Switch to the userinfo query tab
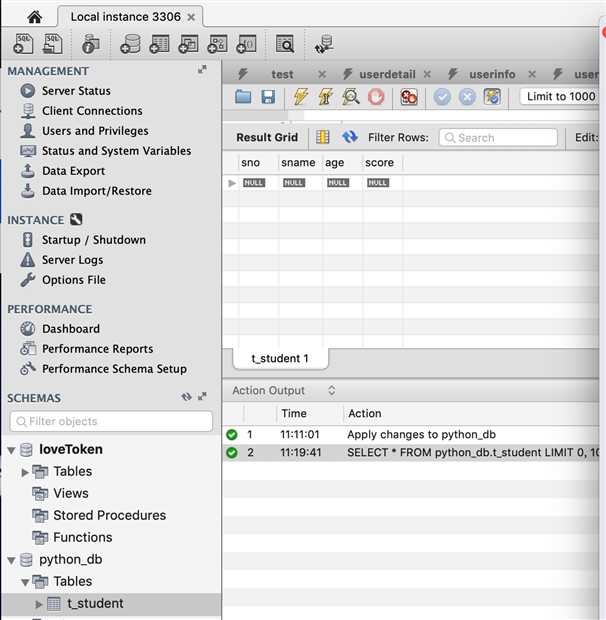The height and width of the screenshot is (620, 606). (x=492, y=74)
